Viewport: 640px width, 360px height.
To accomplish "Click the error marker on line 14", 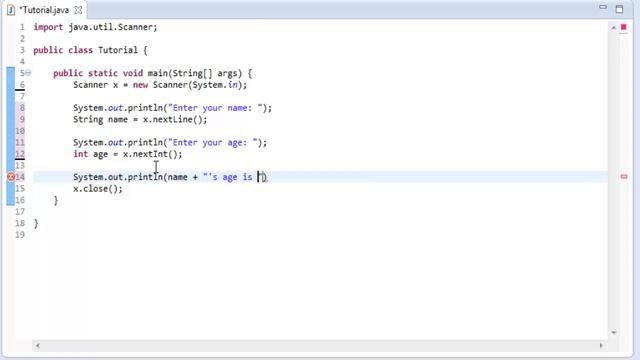I will point(11,177).
